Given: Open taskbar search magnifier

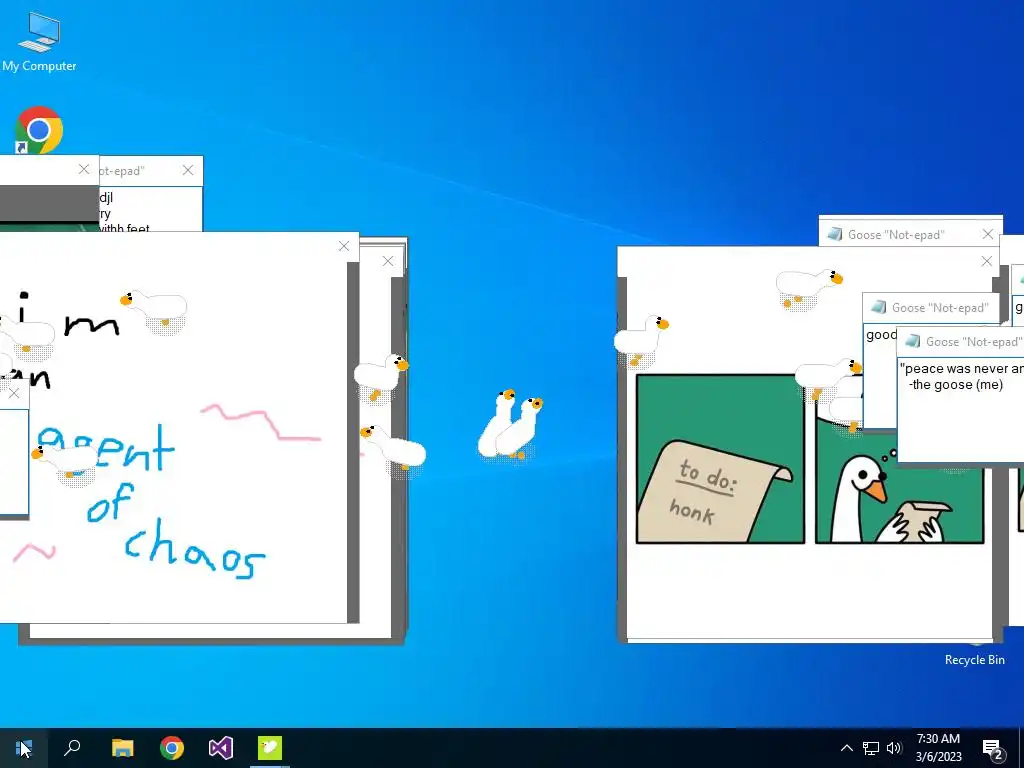Looking at the screenshot, I should click(x=72, y=748).
